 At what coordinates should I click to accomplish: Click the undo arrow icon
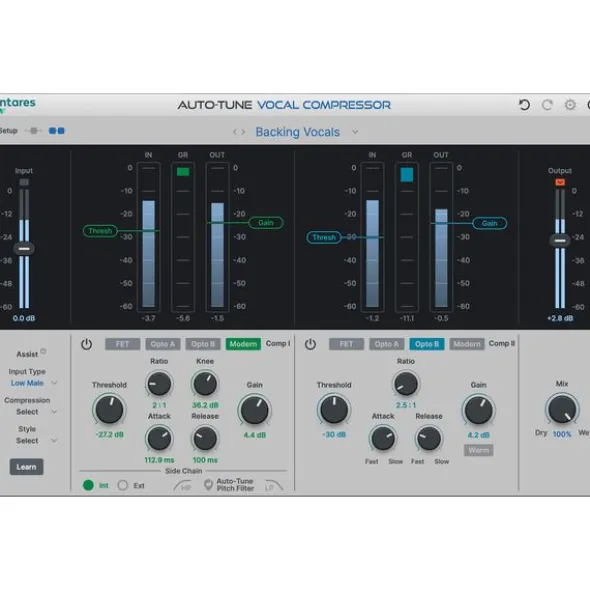coord(524,104)
